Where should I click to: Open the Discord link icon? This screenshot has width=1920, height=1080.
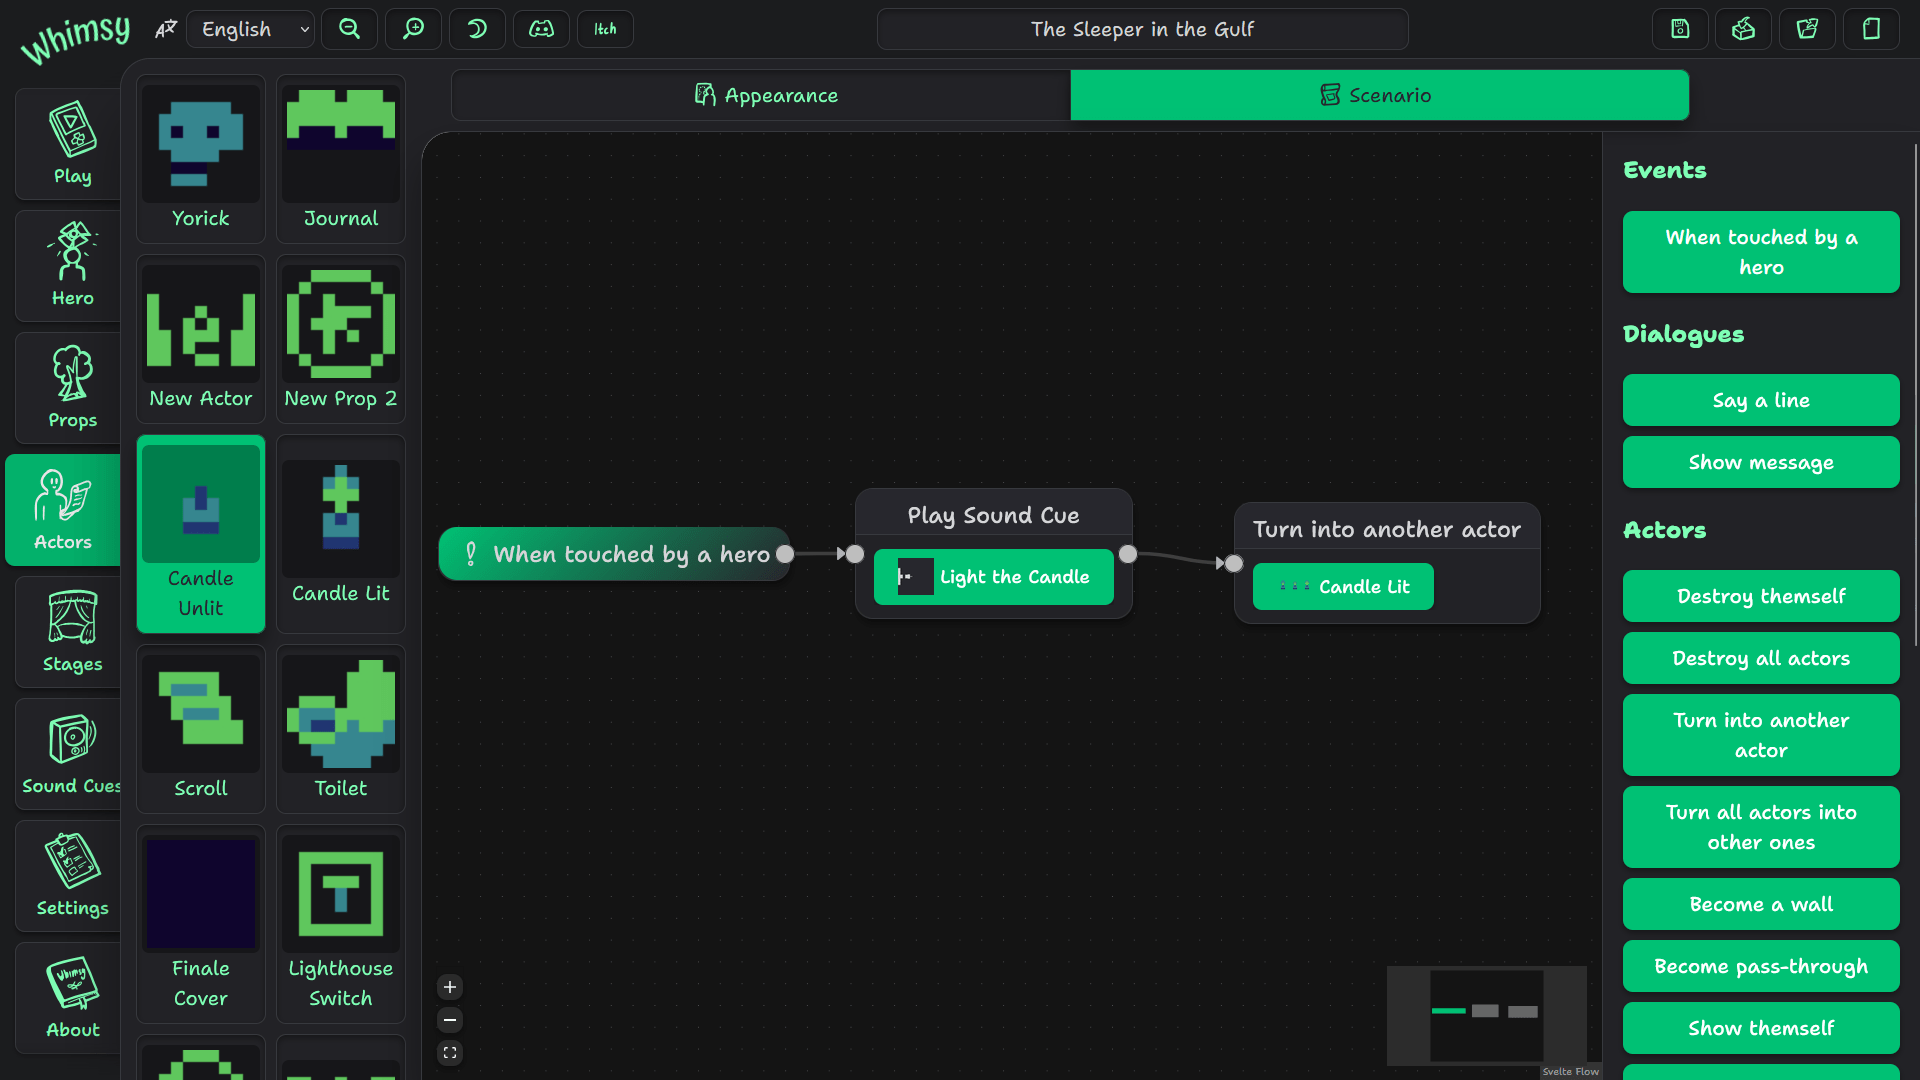coord(541,29)
